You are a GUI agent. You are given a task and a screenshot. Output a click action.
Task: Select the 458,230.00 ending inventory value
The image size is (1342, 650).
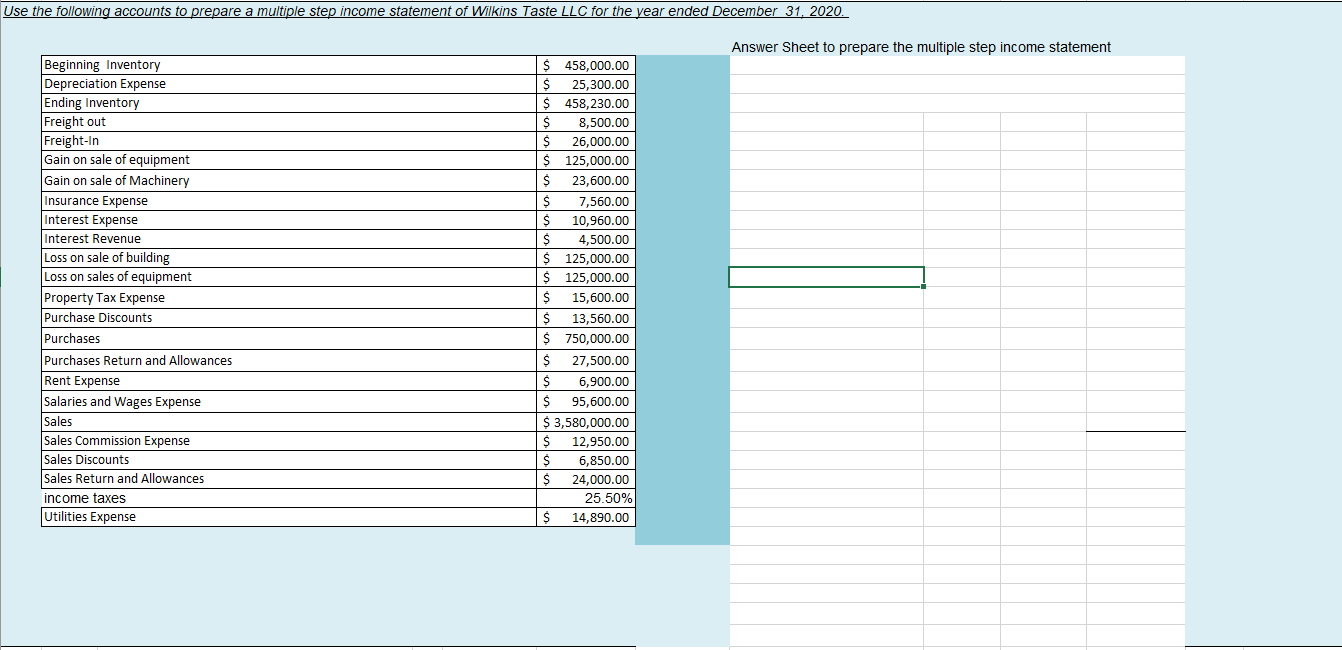(x=587, y=103)
